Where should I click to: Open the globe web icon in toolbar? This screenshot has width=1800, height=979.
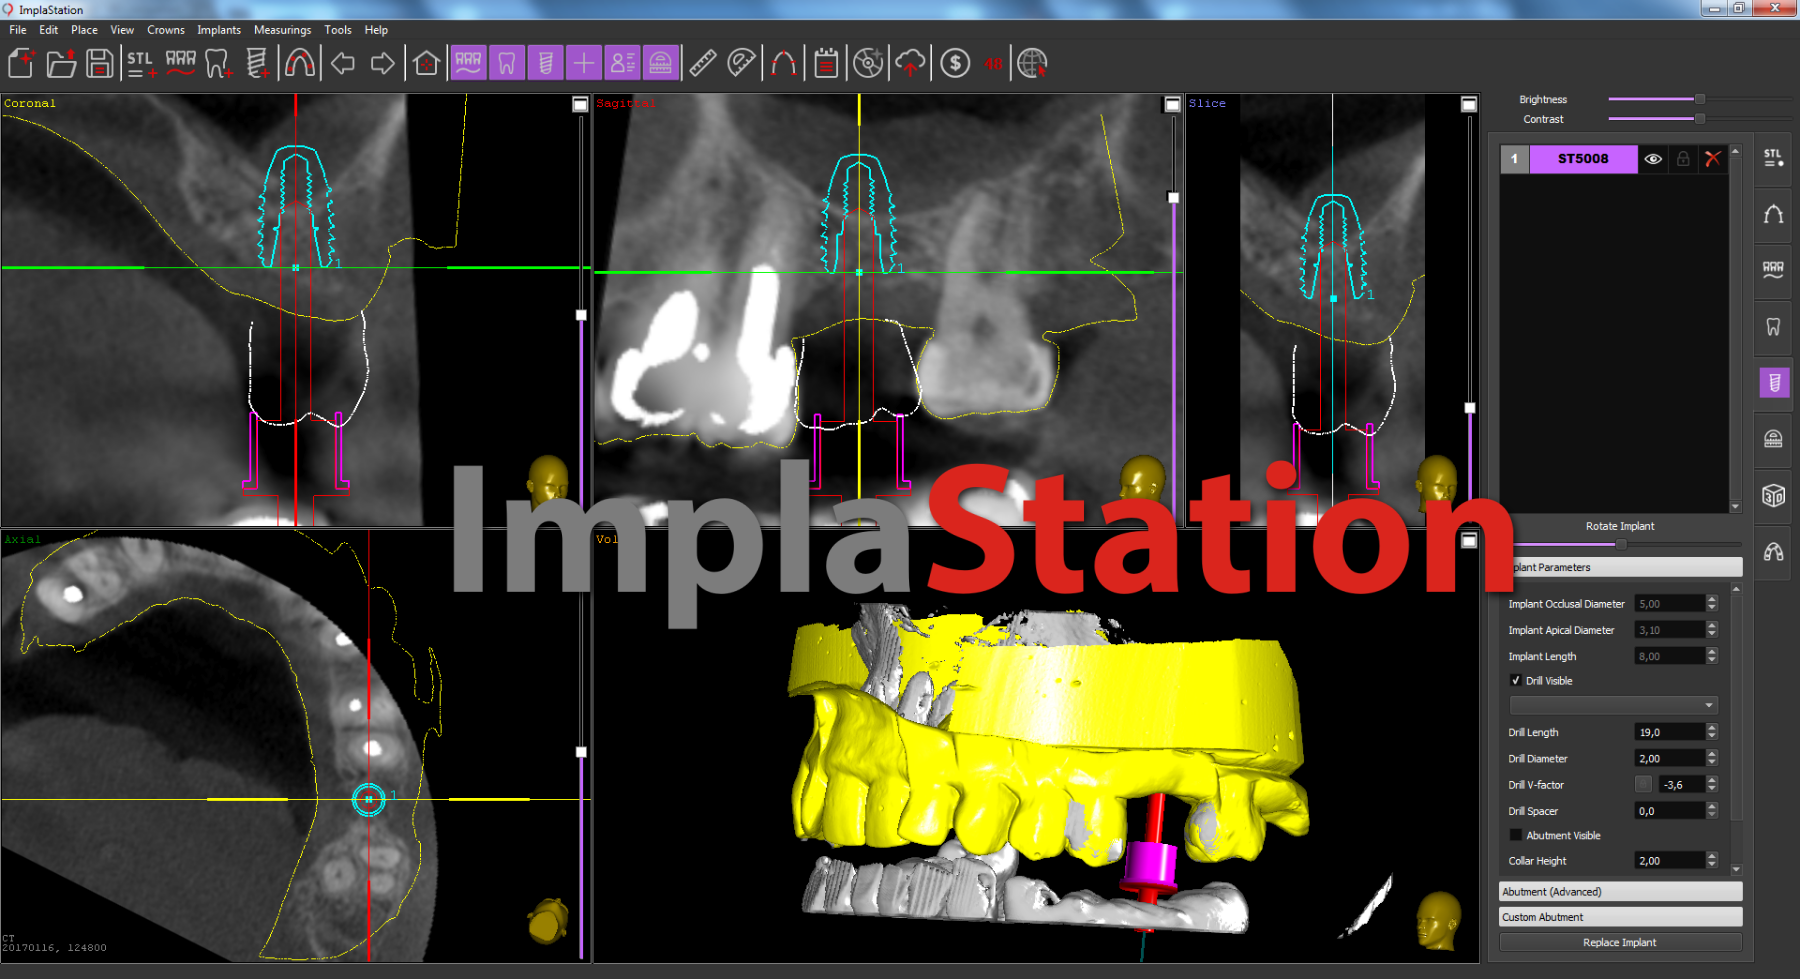pos(1032,63)
